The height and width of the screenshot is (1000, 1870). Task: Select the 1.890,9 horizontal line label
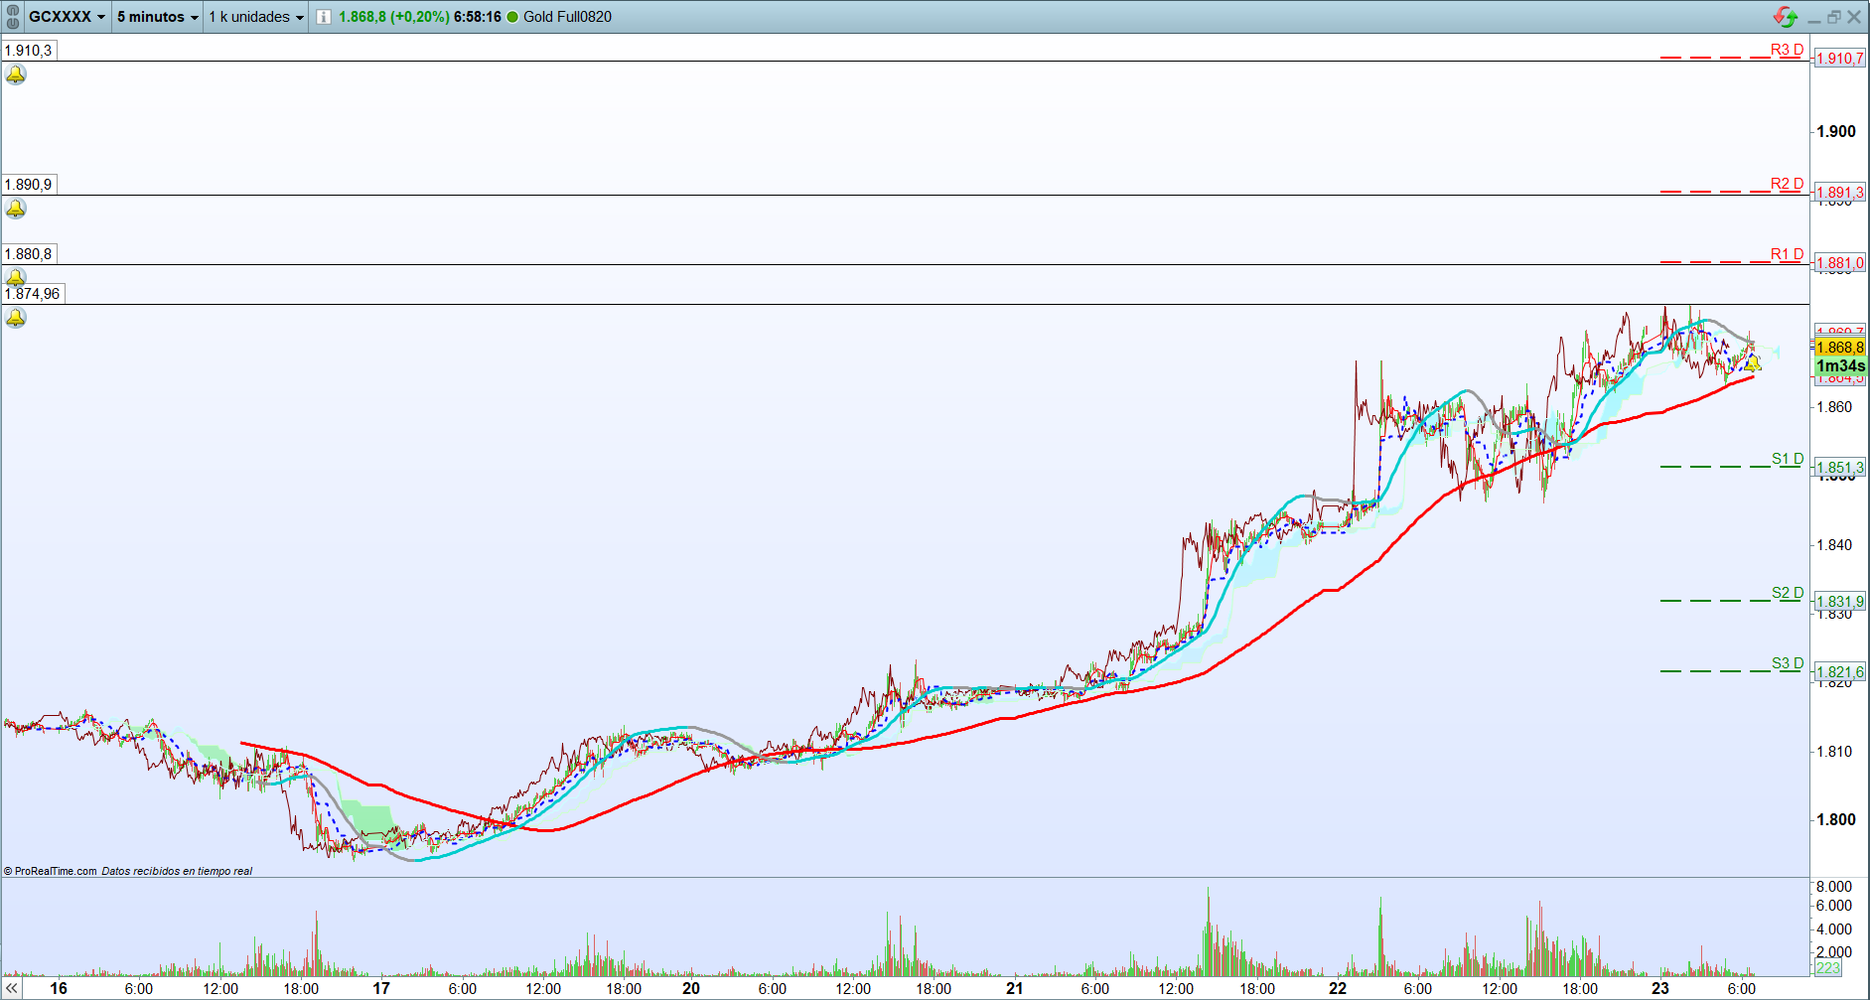click(x=29, y=184)
